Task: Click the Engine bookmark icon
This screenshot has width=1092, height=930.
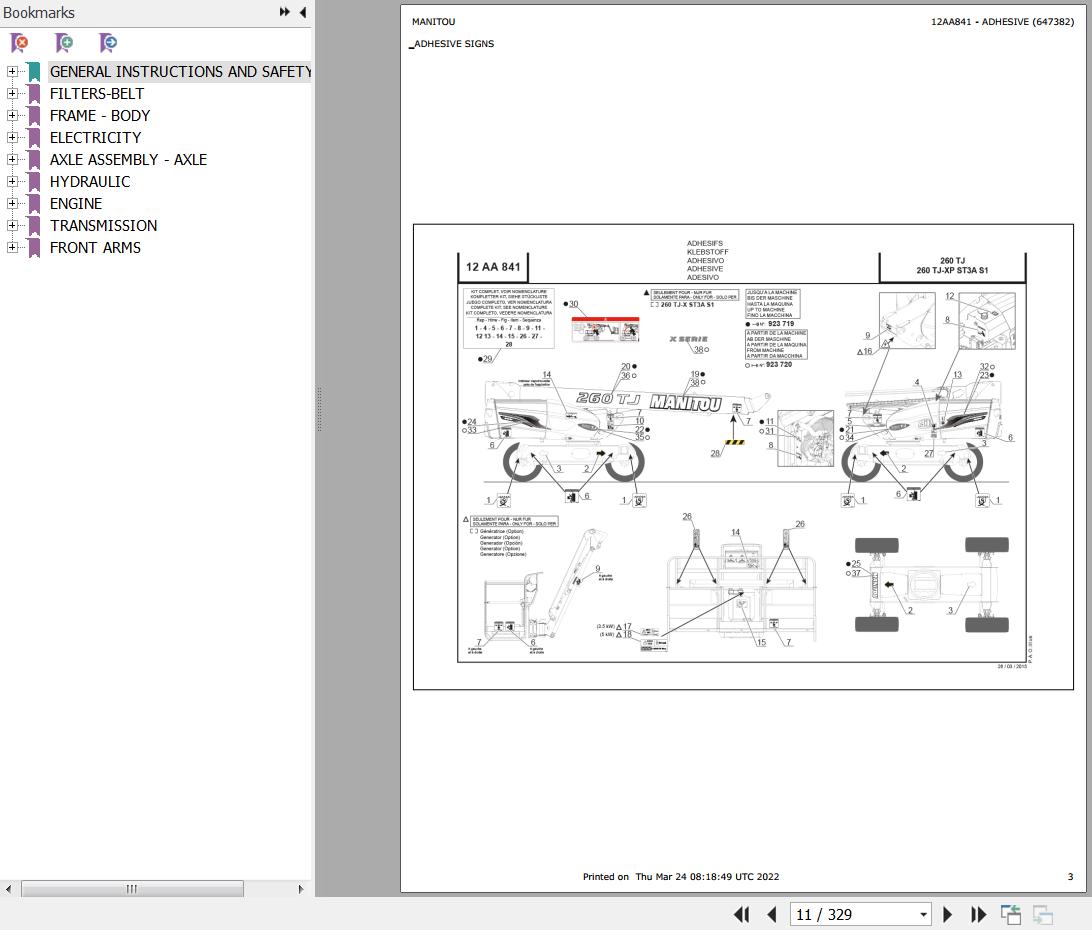Action: (33, 203)
